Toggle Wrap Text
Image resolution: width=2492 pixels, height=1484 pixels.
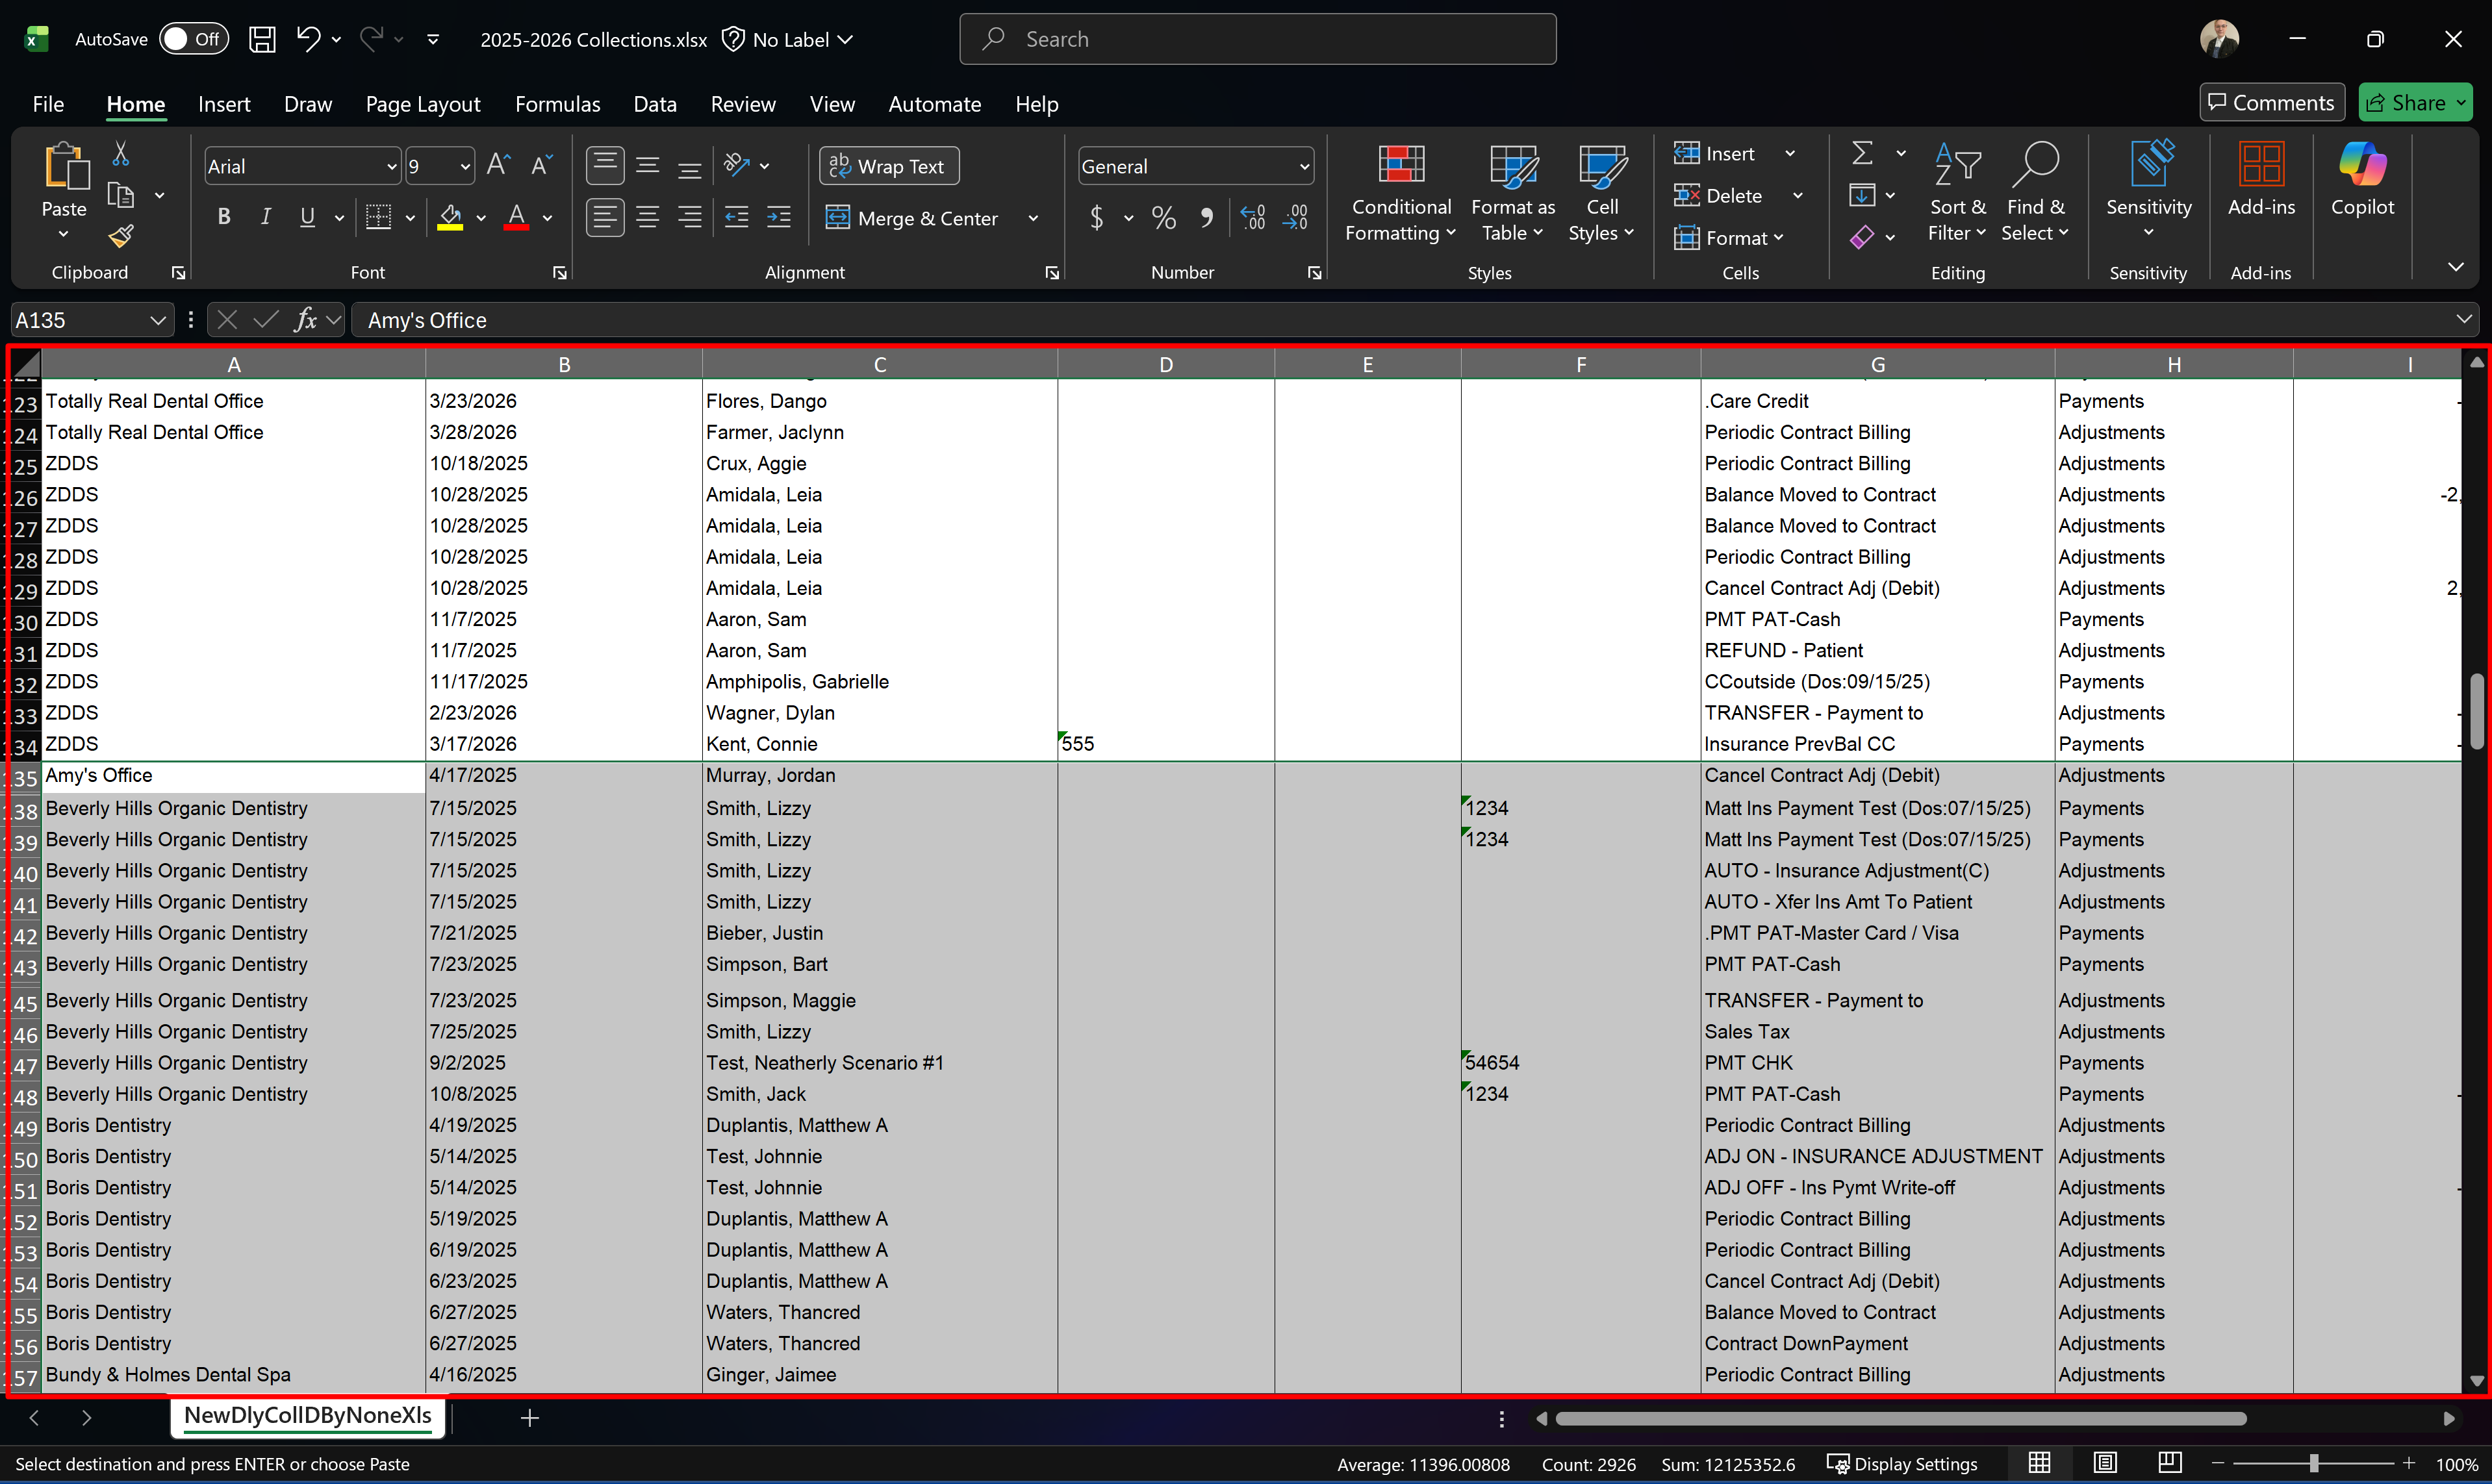click(888, 166)
